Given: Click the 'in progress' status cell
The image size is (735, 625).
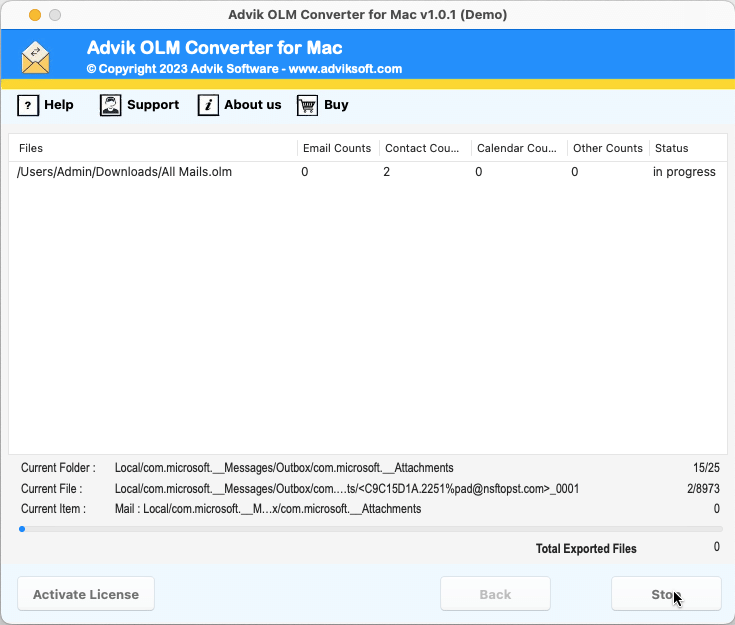Looking at the screenshot, I should 684,172.
